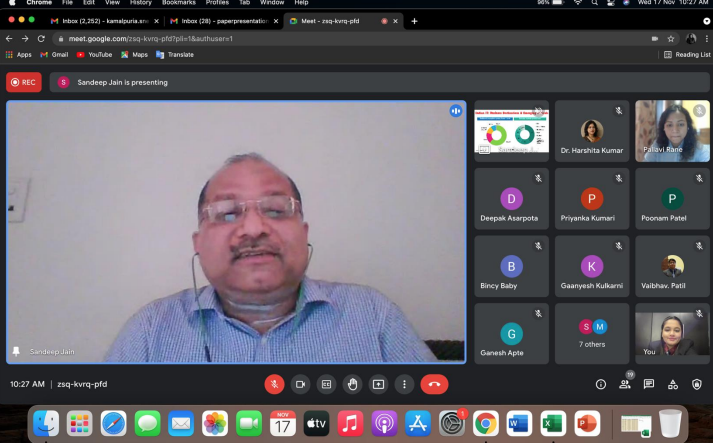Click the REC recording indicator
The width and height of the screenshot is (713, 443).
click(x=24, y=82)
